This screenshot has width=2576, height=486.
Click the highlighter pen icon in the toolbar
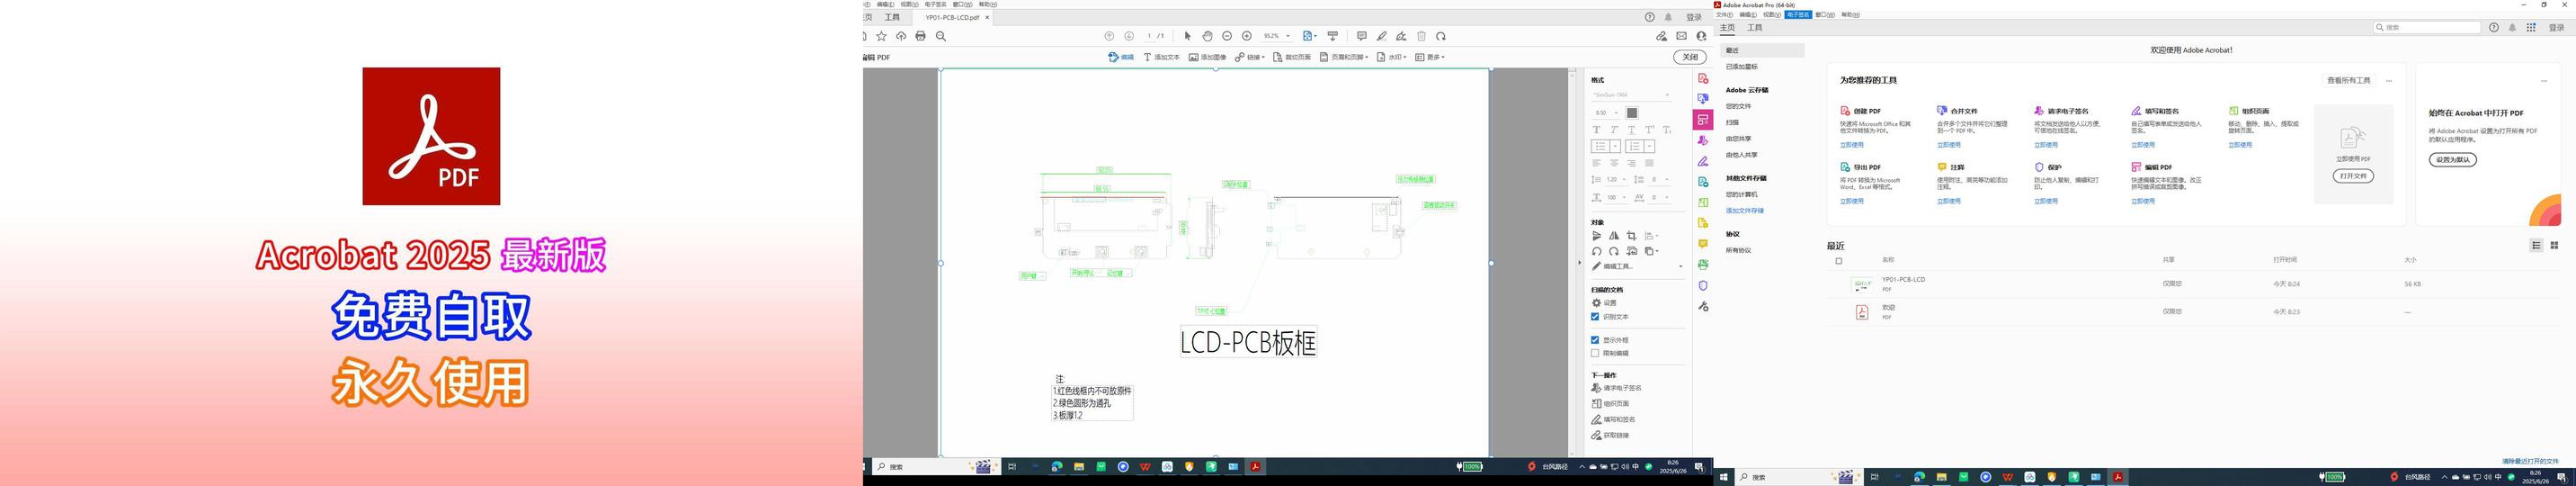(x=1382, y=36)
